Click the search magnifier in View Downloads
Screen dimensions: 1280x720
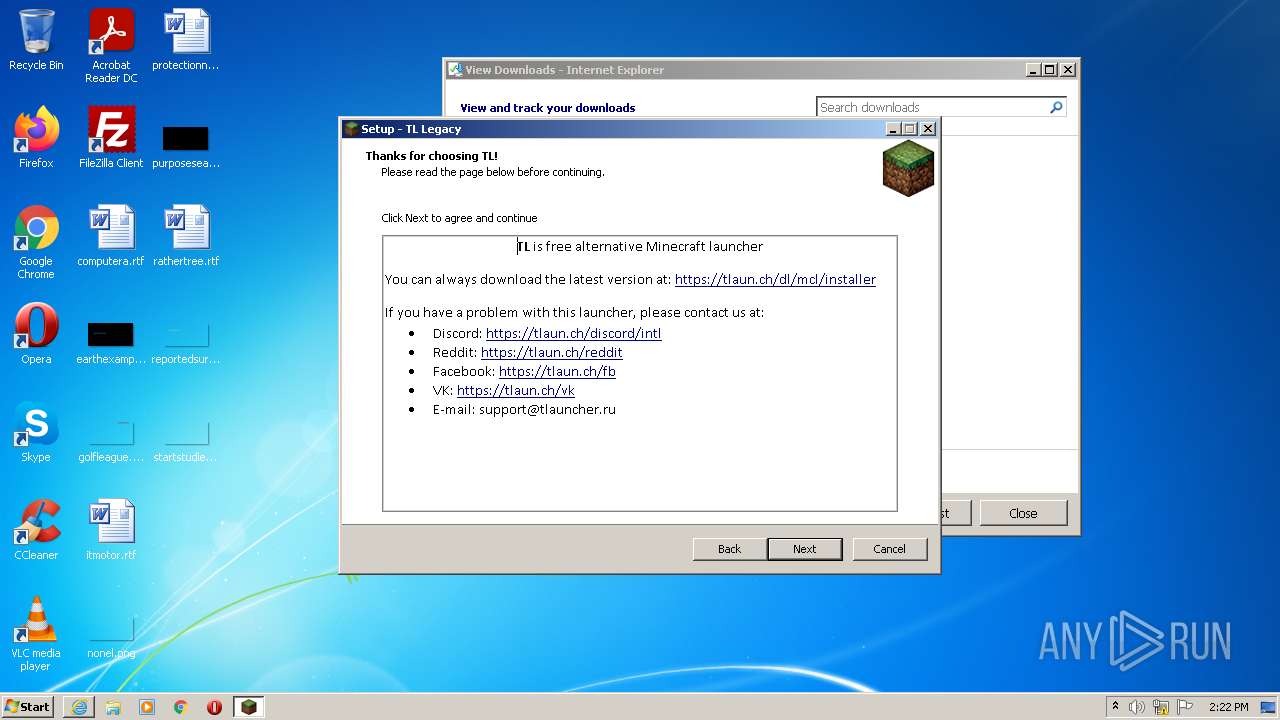[x=1056, y=107]
